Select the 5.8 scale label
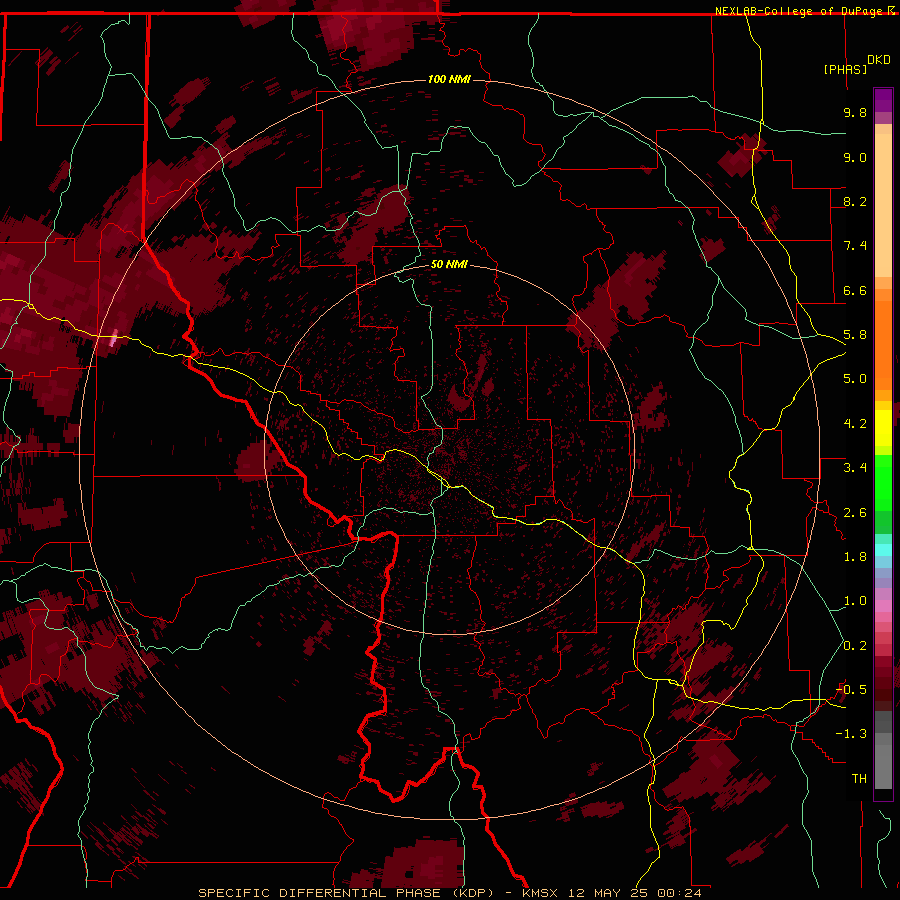Image resolution: width=900 pixels, height=900 pixels. click(x=855, y=335)
